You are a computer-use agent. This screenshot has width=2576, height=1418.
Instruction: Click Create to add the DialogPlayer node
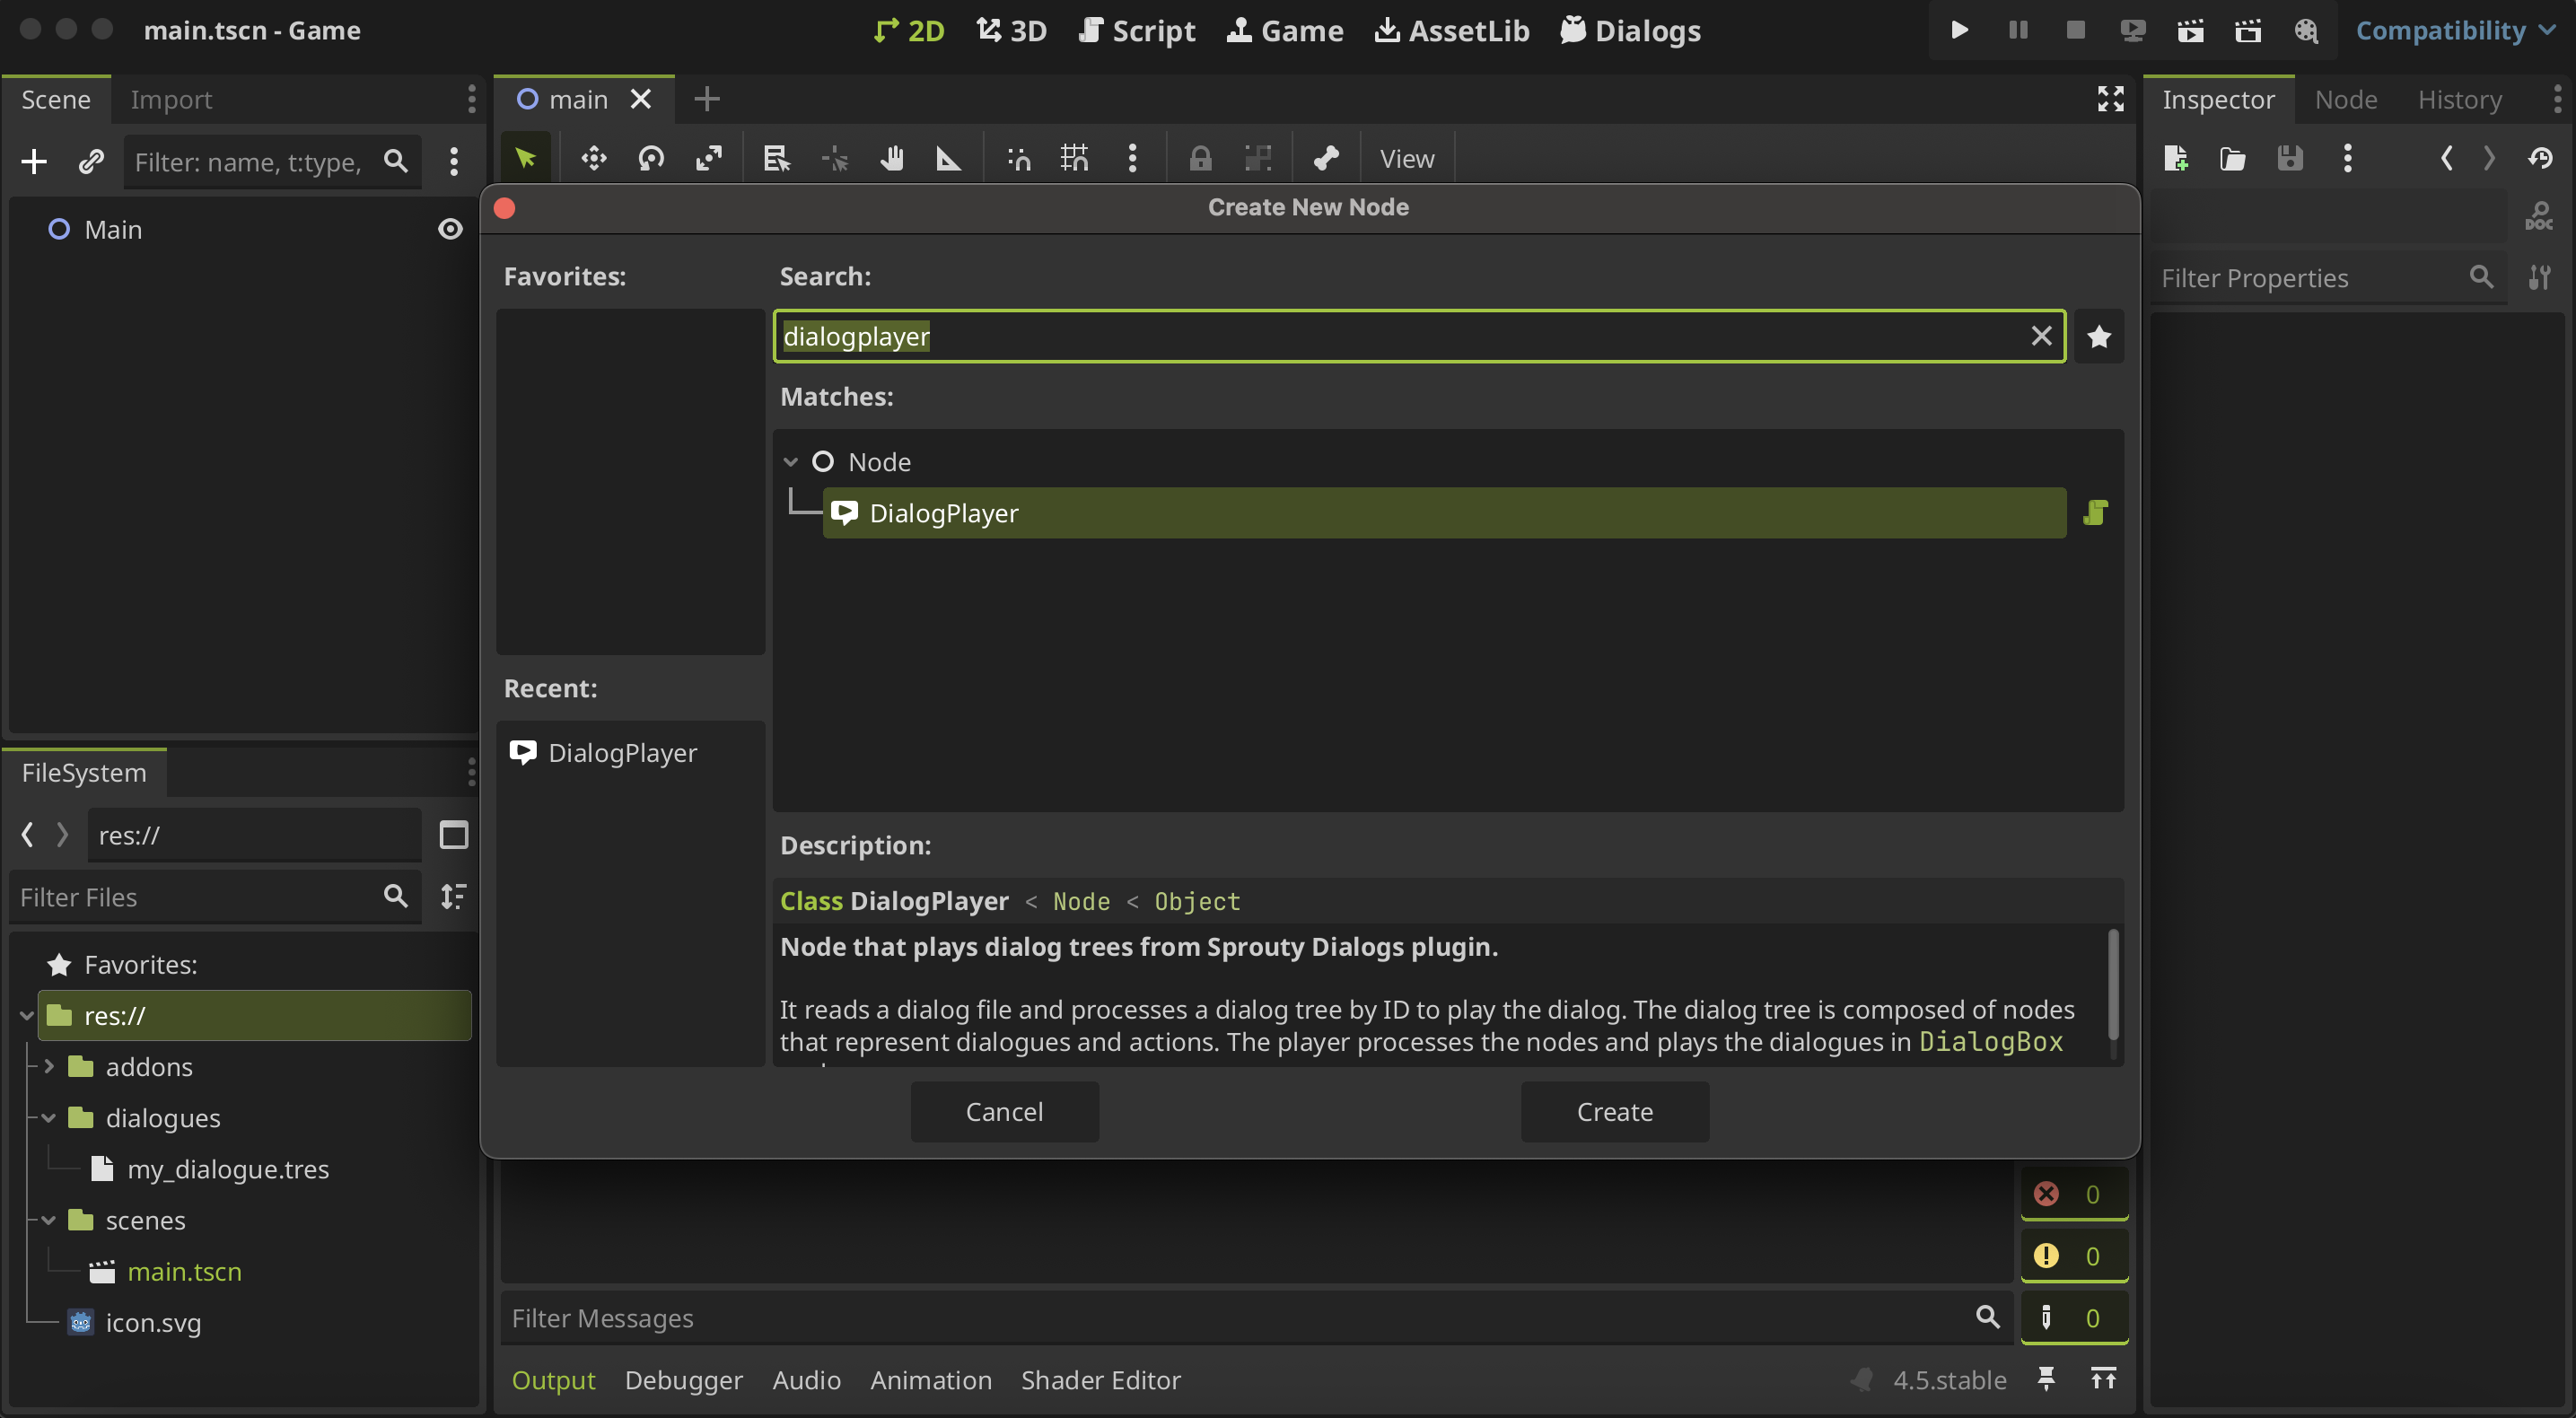click(1614, 1111)
